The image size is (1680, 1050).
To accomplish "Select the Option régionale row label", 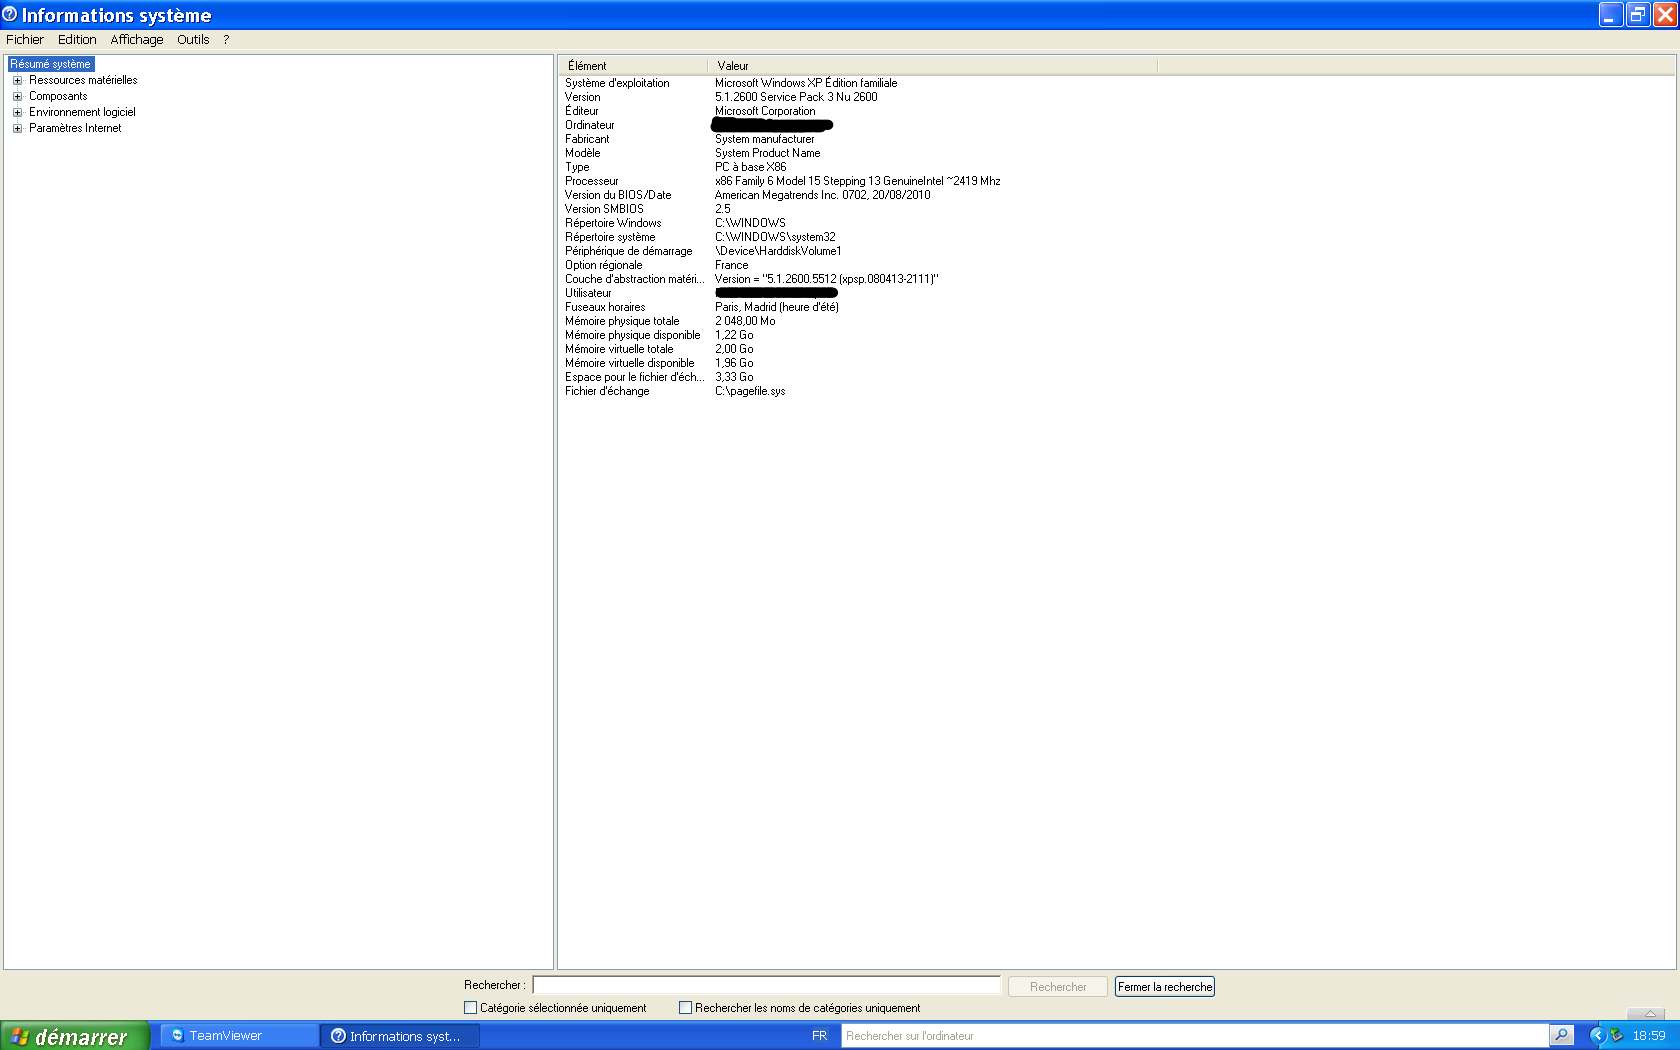I will click(x=603, y=265).
